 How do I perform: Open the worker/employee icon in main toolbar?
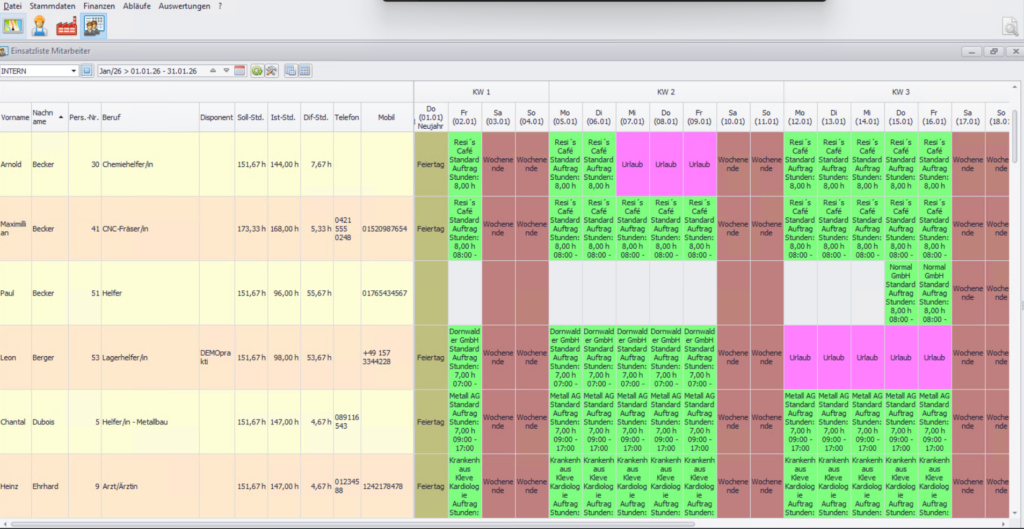tap(41, 26)
